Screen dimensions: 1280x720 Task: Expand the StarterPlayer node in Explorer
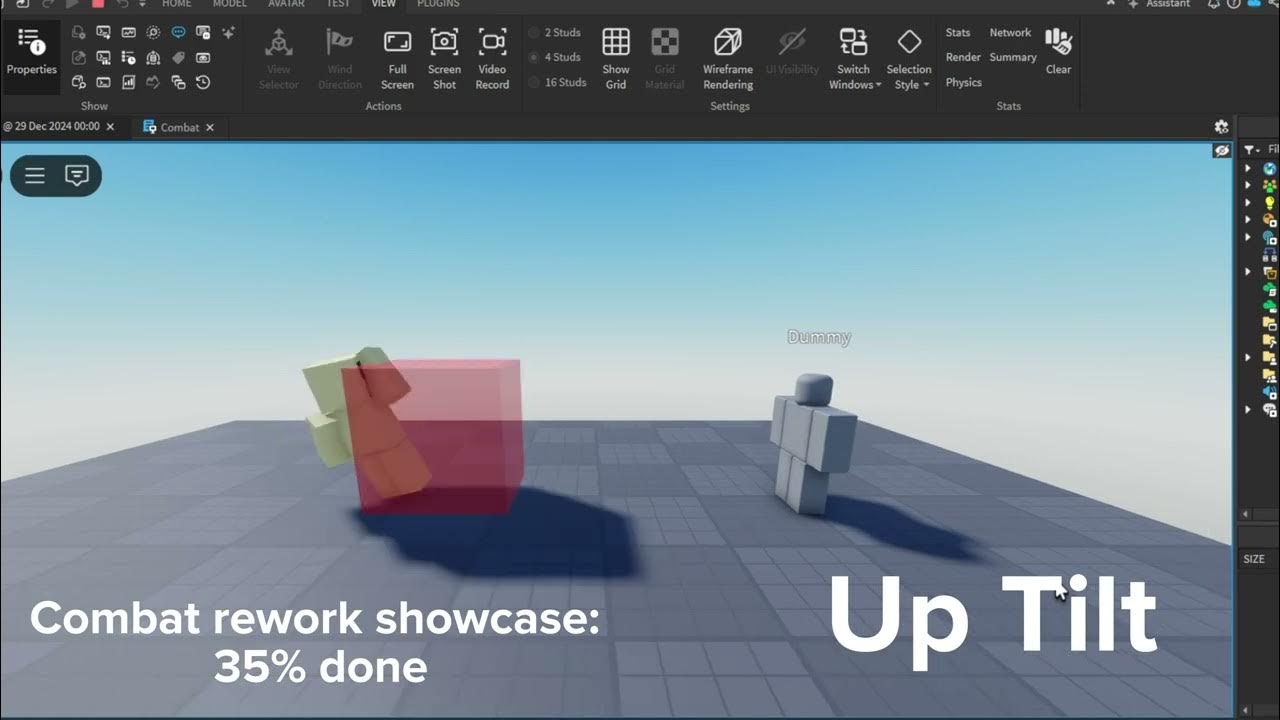(1248, 357)
